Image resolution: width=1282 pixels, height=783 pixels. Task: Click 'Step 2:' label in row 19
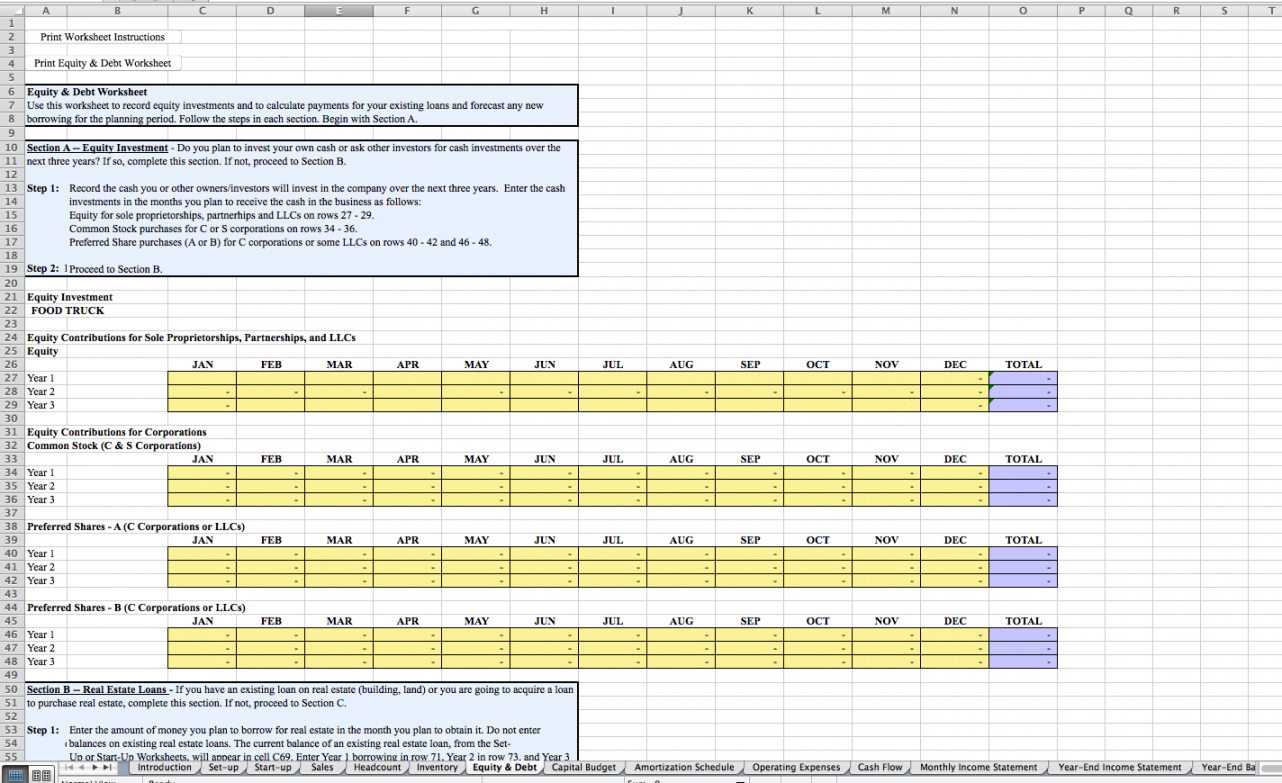click(43, 269)
